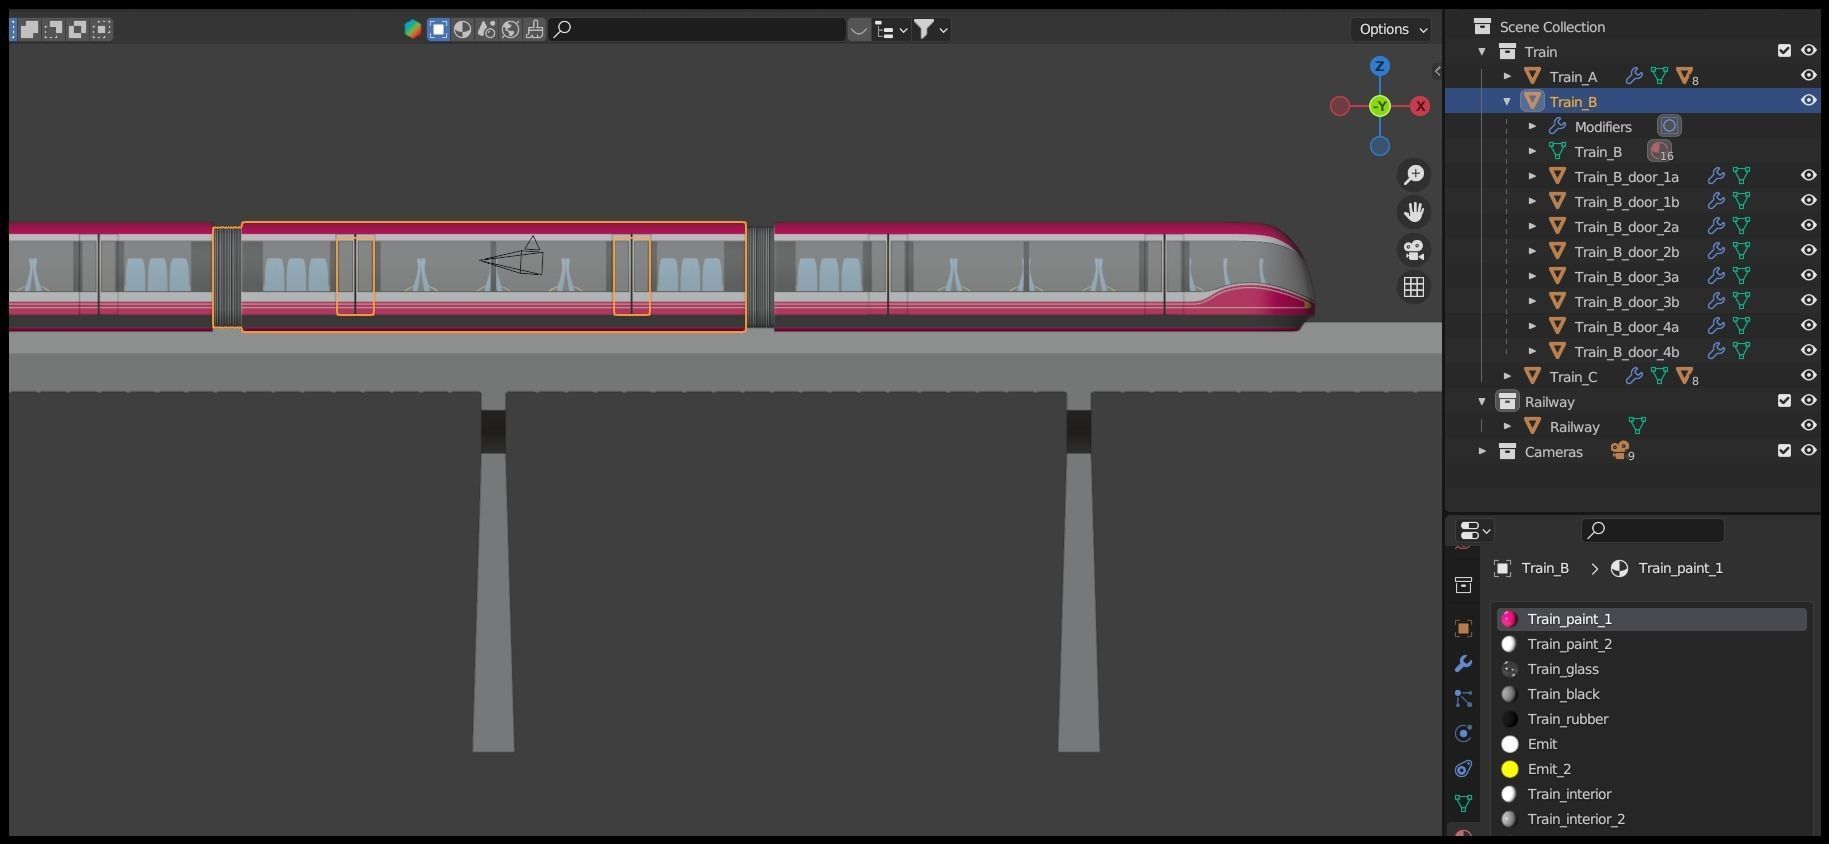Toggle visibility eye for Train_C
This screenshot has width=1829, height=844.
1808,375
